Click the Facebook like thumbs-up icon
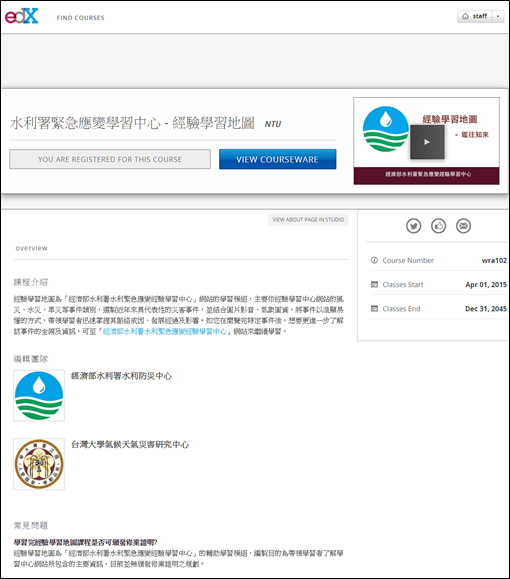The height and width of the screenshot is (579, 510). click(x=438, y=226)
